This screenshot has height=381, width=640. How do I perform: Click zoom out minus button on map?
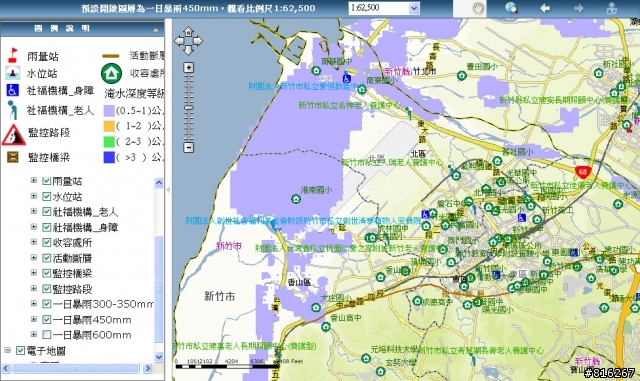tap(189, 147)
